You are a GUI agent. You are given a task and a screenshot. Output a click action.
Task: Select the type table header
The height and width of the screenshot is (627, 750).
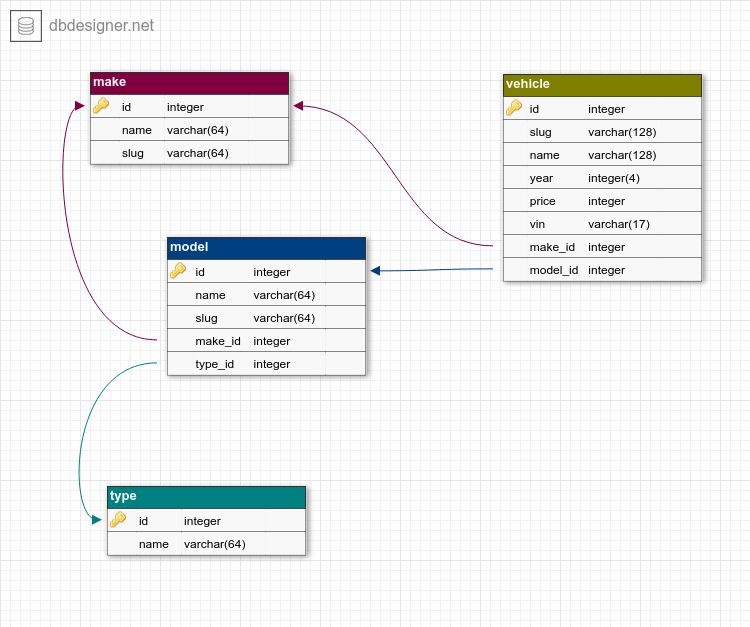(x=207, y=497)
